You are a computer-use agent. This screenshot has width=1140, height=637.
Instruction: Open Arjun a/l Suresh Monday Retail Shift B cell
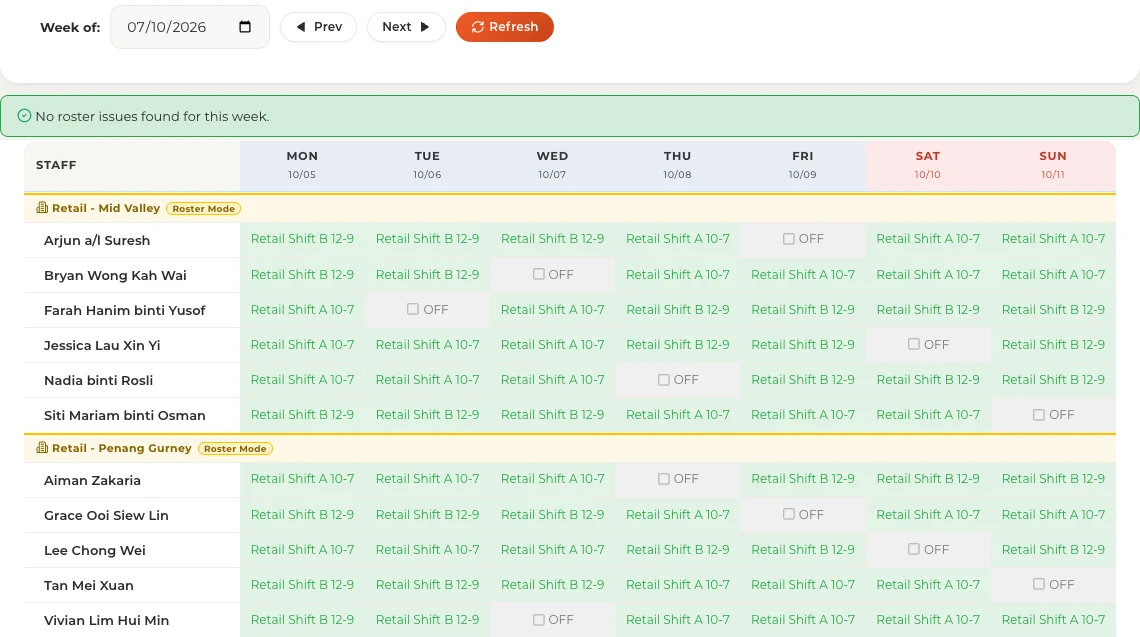[302, 239]
